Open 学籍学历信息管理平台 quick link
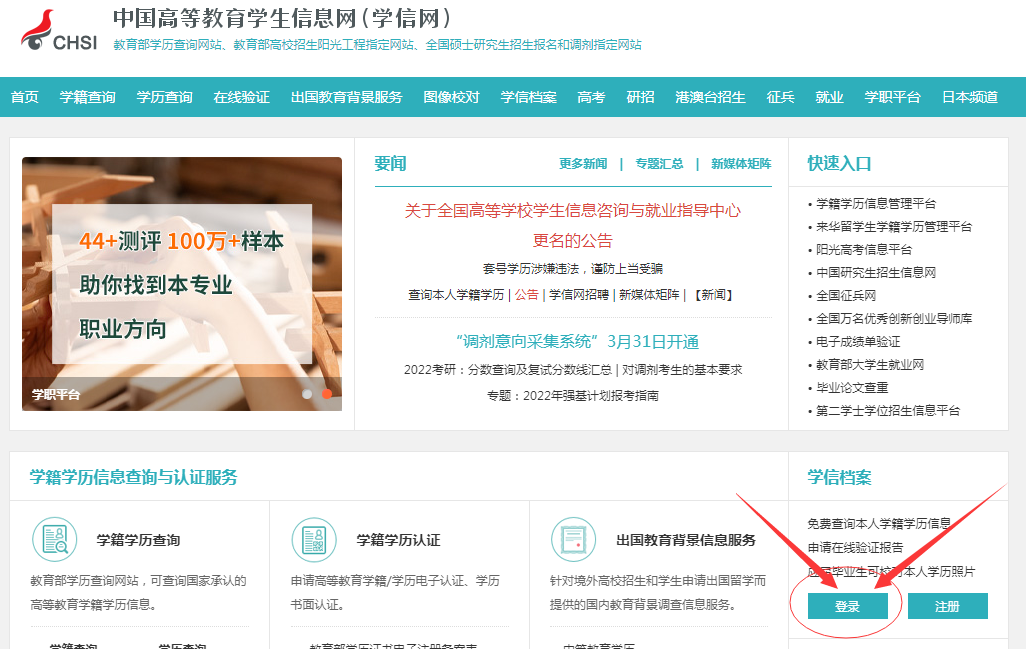This screenshot has width=1026, height=649. [x=876, y=203]
